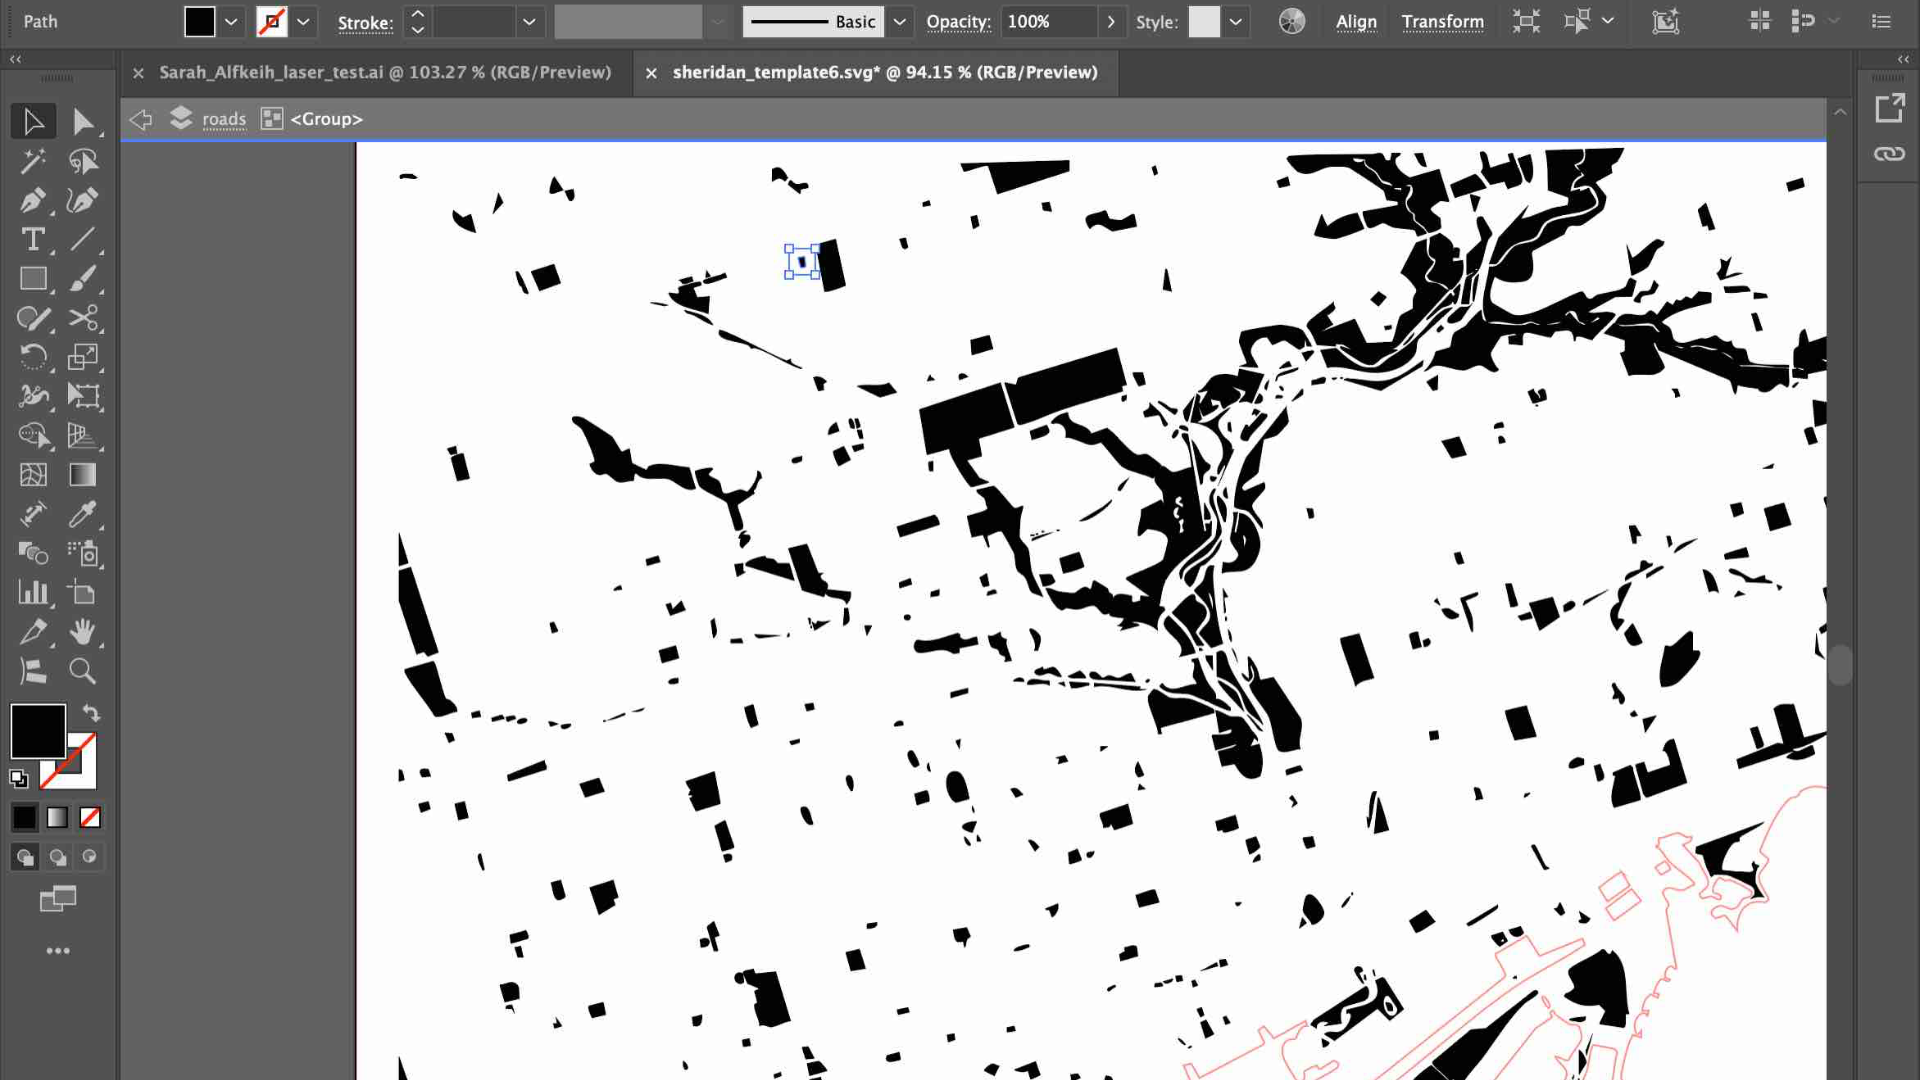Select the Eyedropper tool

pos(83,514)
